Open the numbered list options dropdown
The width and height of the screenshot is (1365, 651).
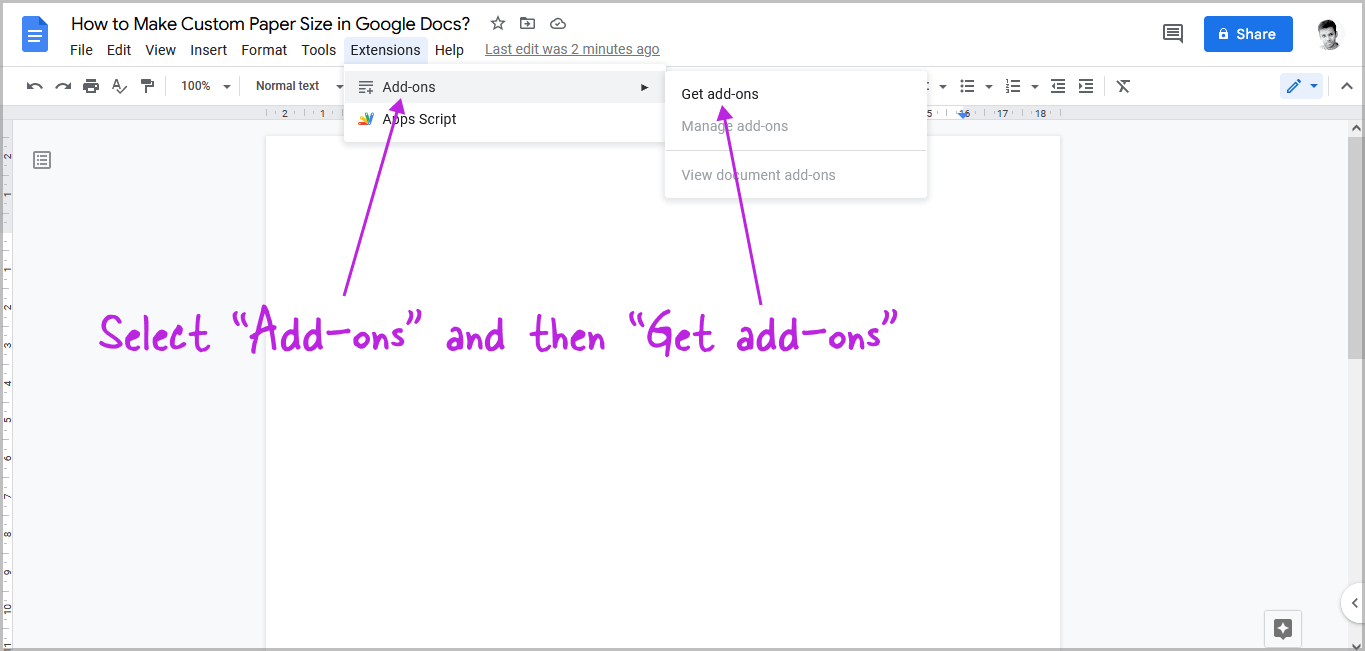point(1034,86)
